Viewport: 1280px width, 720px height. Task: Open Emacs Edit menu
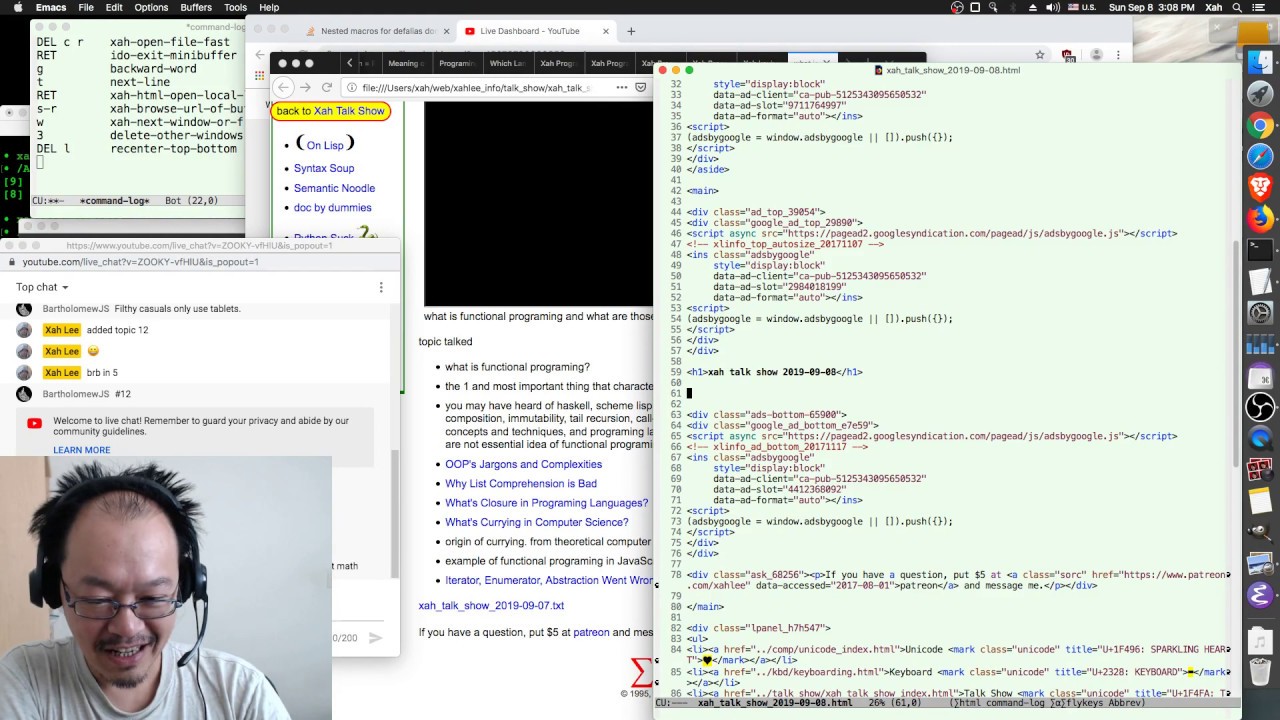pos(114,8)
